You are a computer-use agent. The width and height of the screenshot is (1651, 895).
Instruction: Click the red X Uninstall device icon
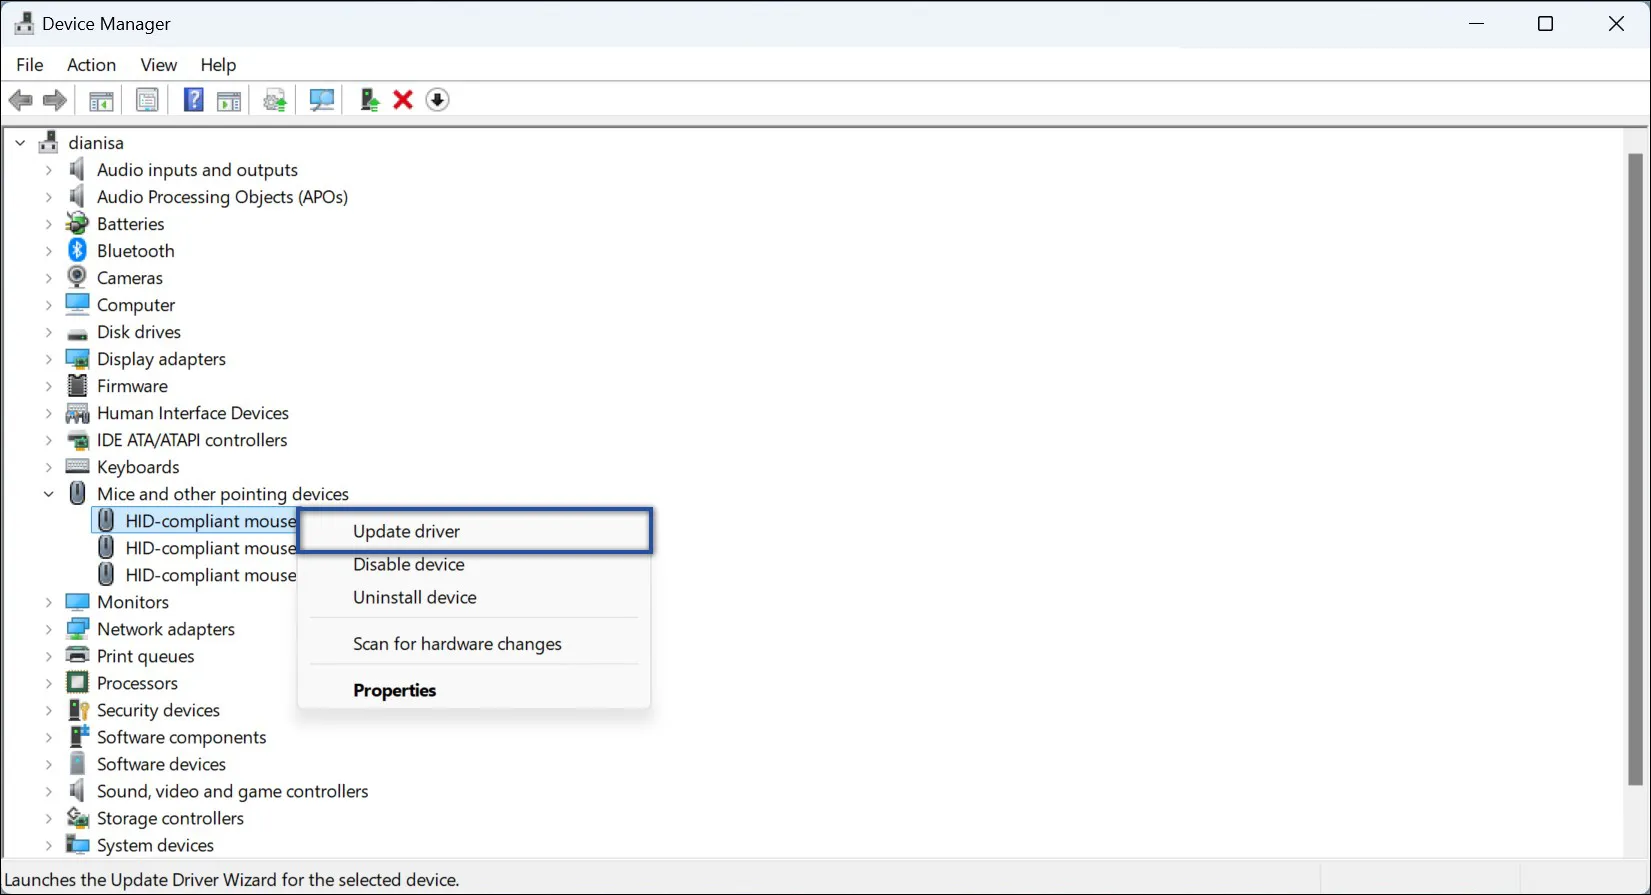click(x=403, y=100)
